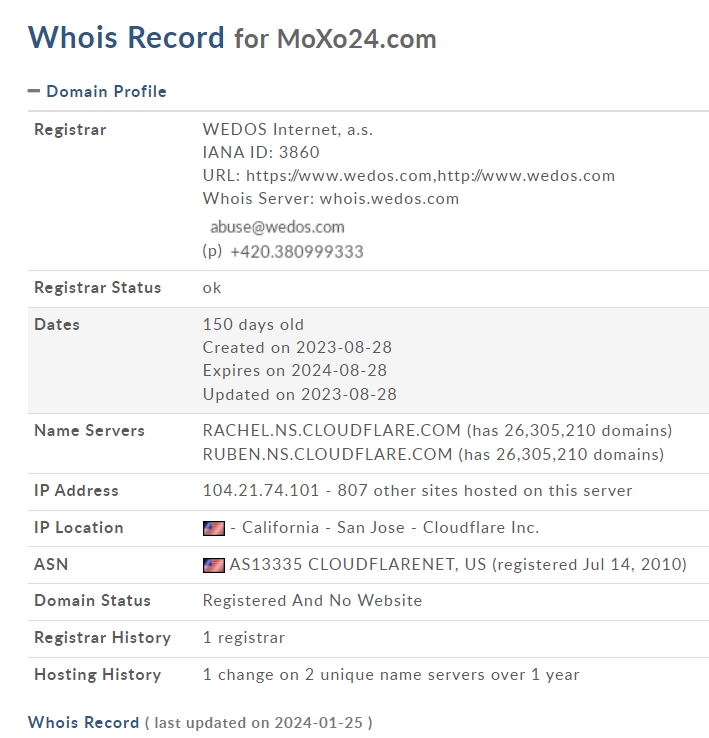Image resolution: width=709 pixels, height=738 pixels.
Task: Click RUBEN.NS.CLOUDFLARE.COM name server
Action: 328,454
